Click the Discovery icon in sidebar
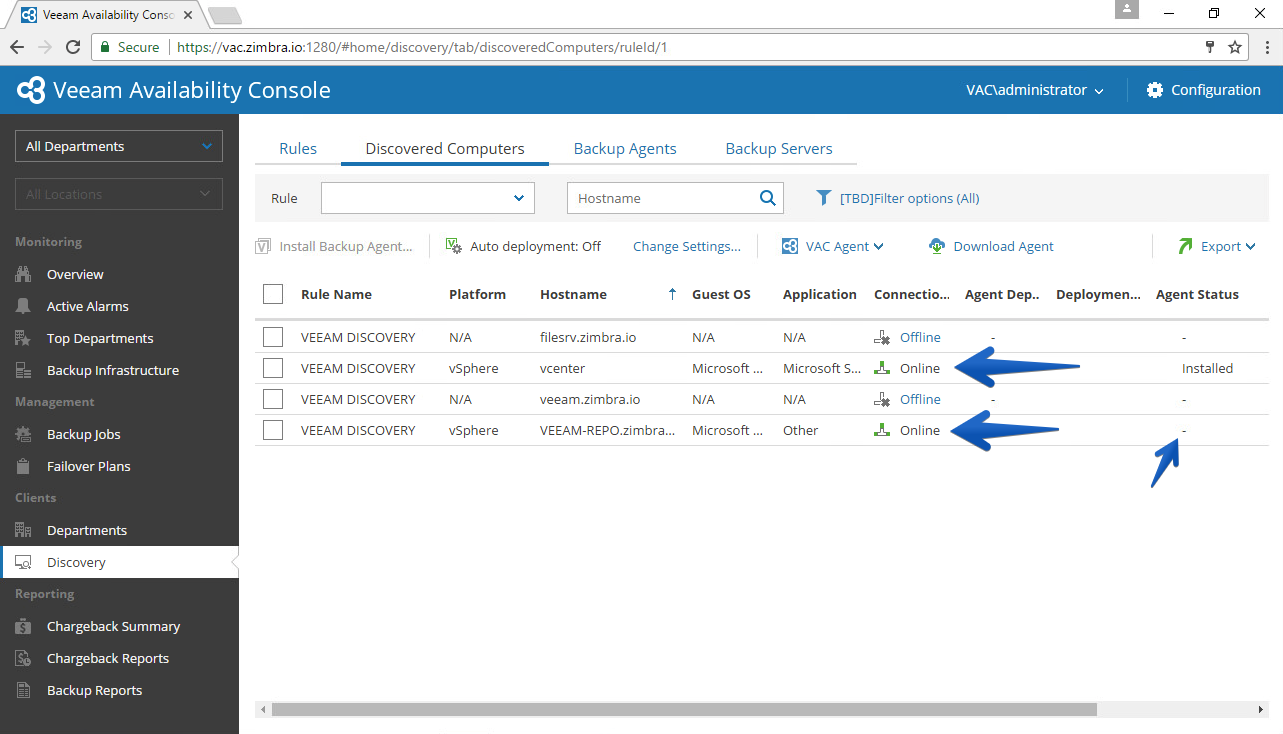The image size is (1283, 734). click(24, 562)
